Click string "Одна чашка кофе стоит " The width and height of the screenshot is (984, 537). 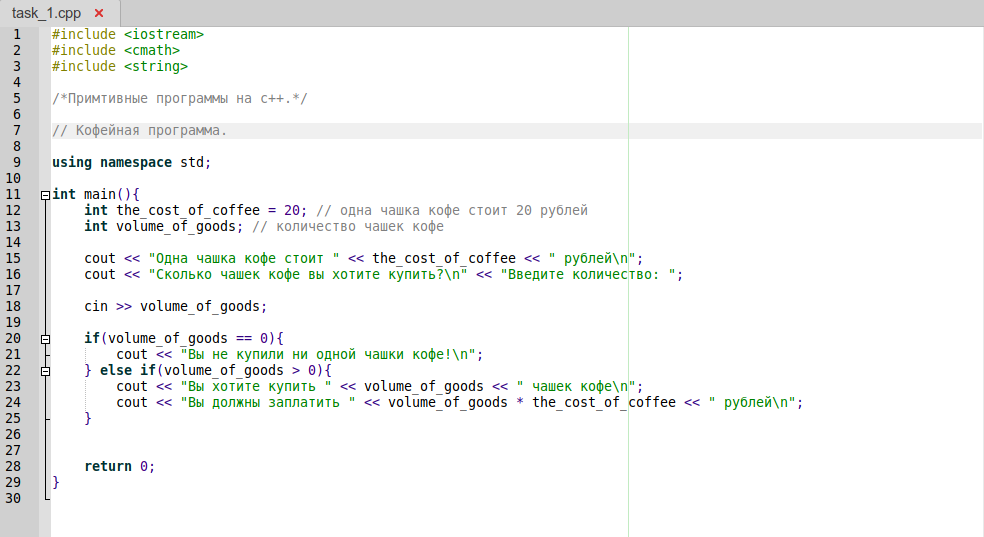point(244,258)
